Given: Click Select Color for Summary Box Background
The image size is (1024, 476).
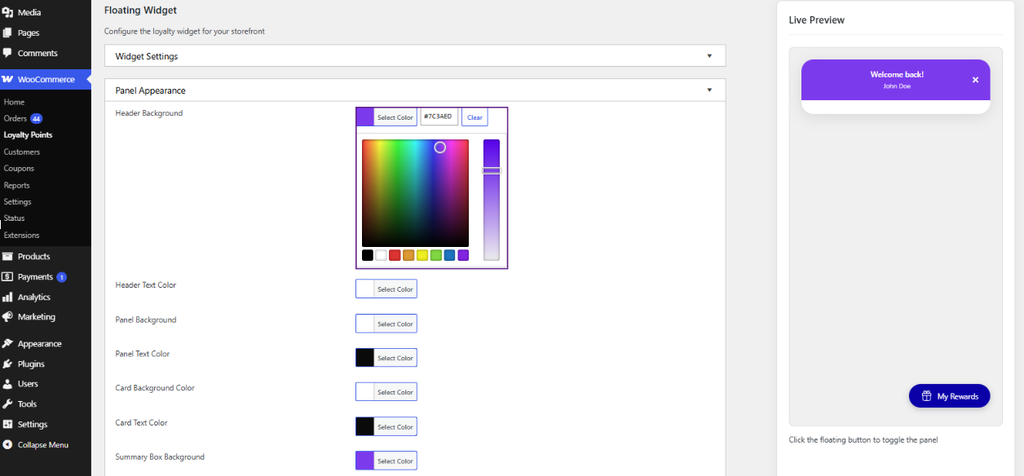Looking at the screenshot, I should coord(395,460).
